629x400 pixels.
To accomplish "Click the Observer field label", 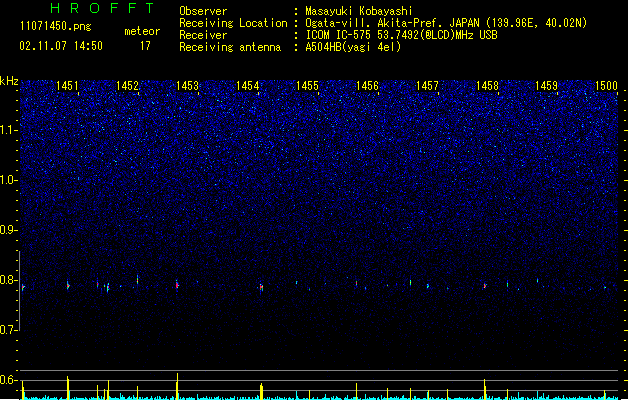I will click(x=203, y=11).
